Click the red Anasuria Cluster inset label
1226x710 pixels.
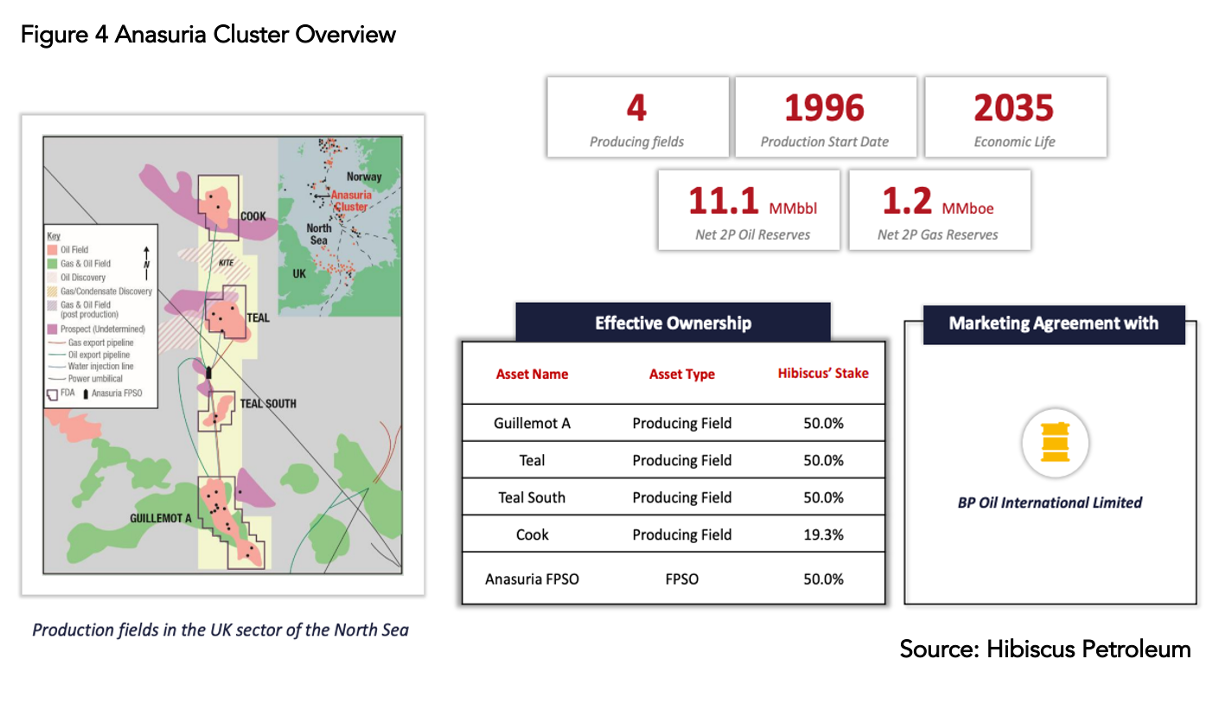[x=351, y=200]
